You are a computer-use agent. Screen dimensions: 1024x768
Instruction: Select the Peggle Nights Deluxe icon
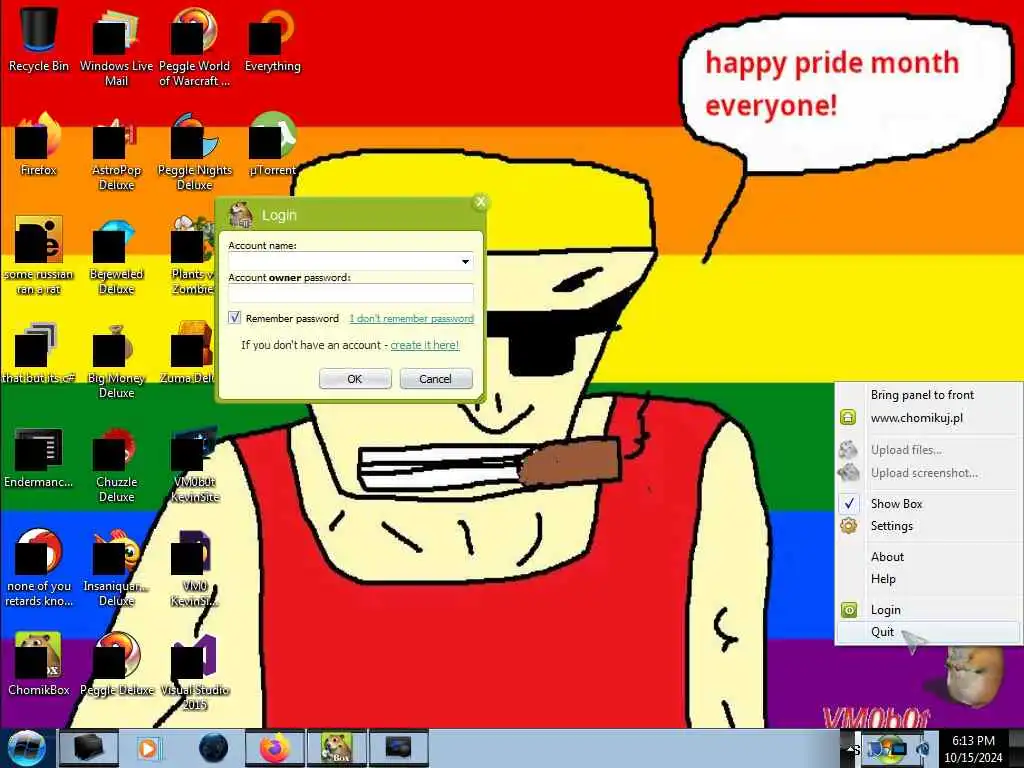point(195,152)
